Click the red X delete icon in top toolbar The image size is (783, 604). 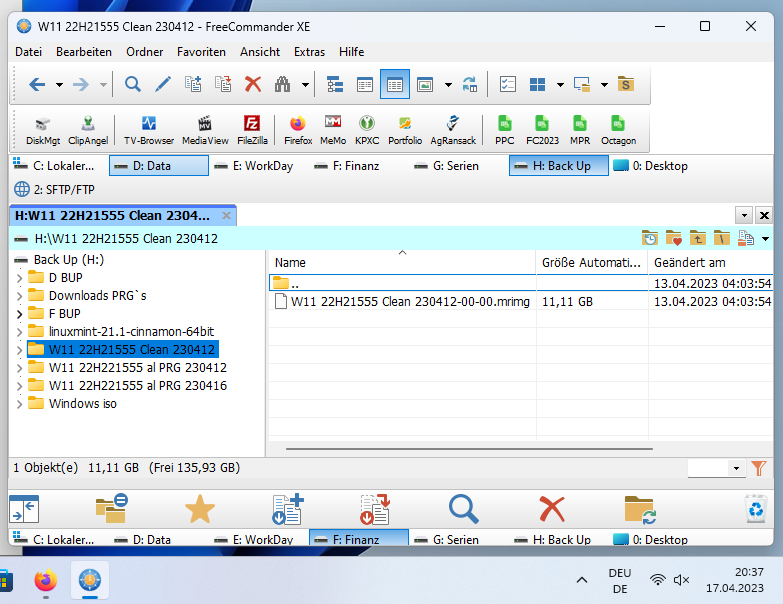(x=253, y=84)
